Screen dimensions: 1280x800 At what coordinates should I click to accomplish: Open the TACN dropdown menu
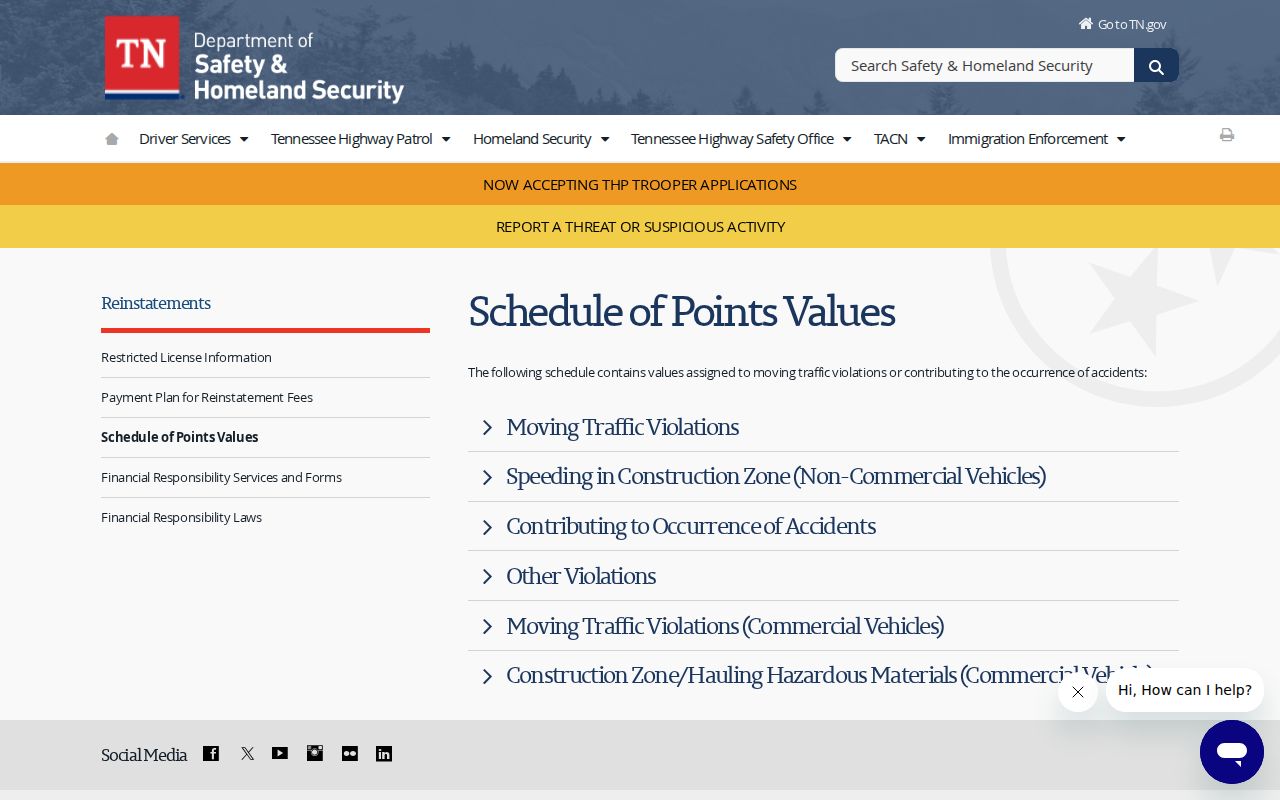tap(900, 139)
